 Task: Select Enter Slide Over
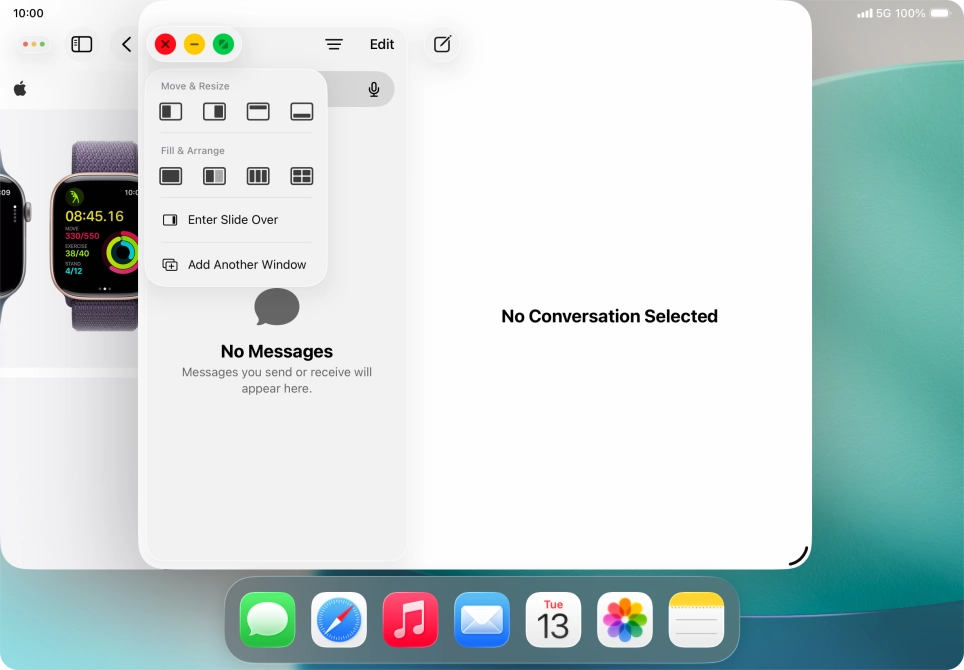(232, 219)
